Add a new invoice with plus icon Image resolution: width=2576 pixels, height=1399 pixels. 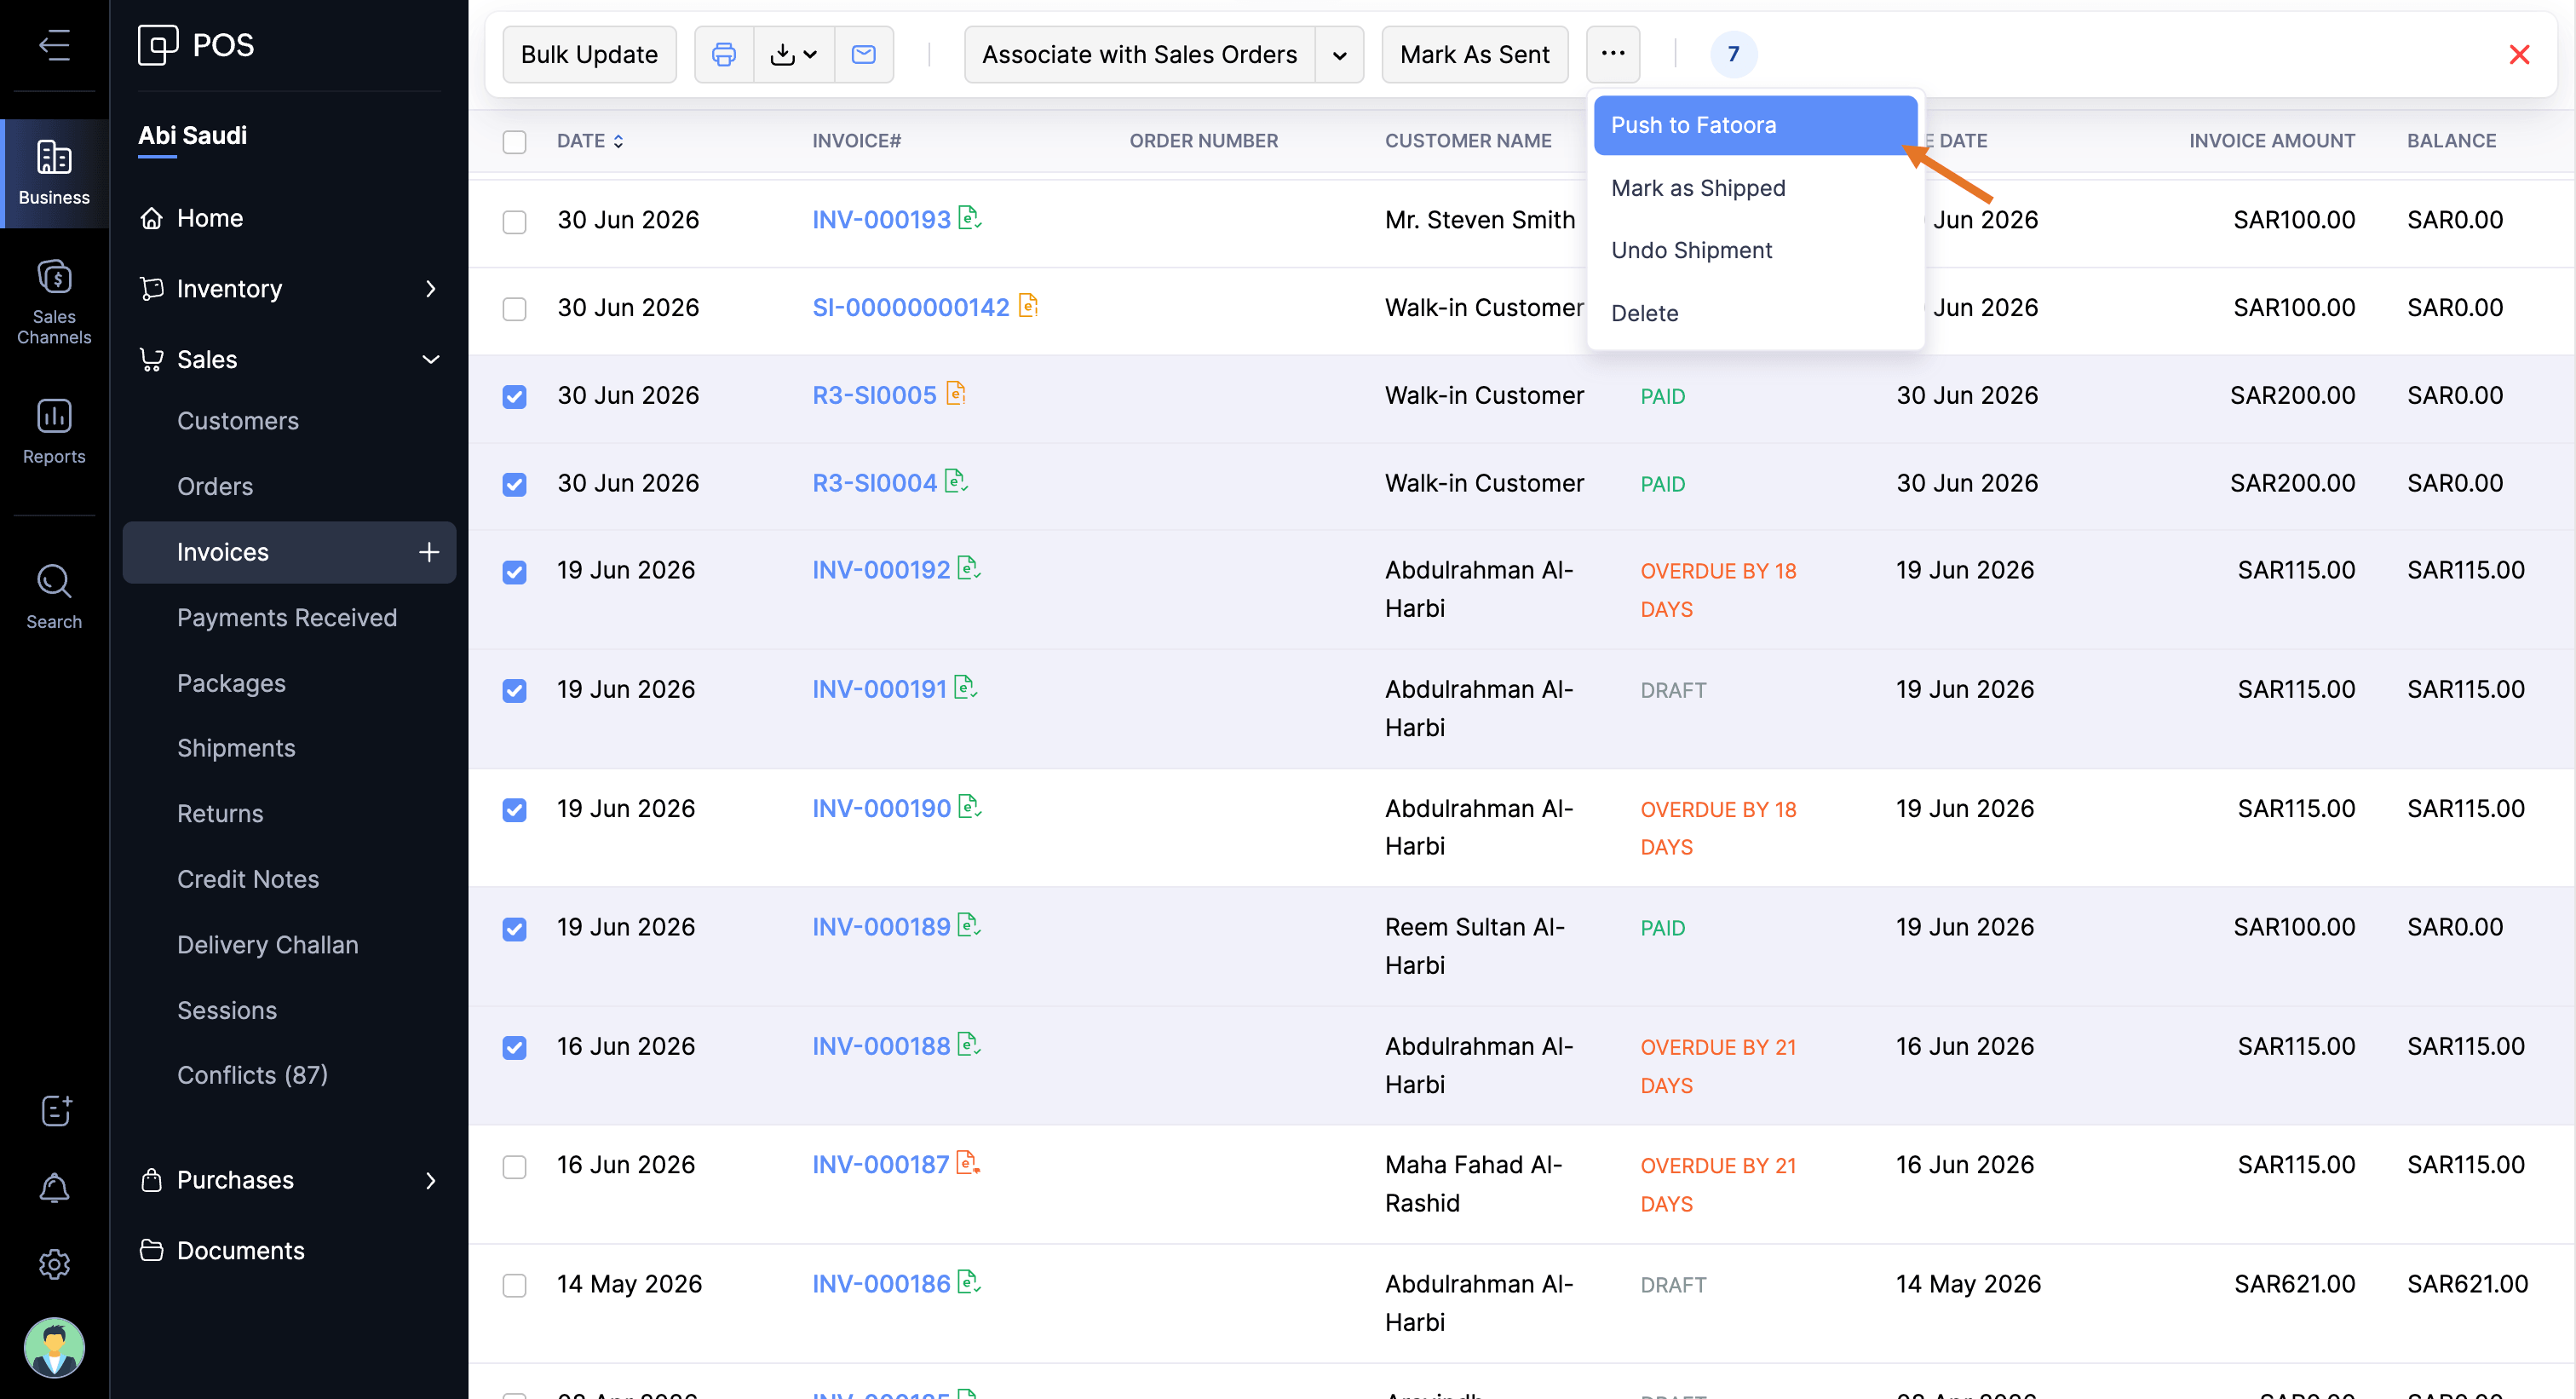coord(429,552)
